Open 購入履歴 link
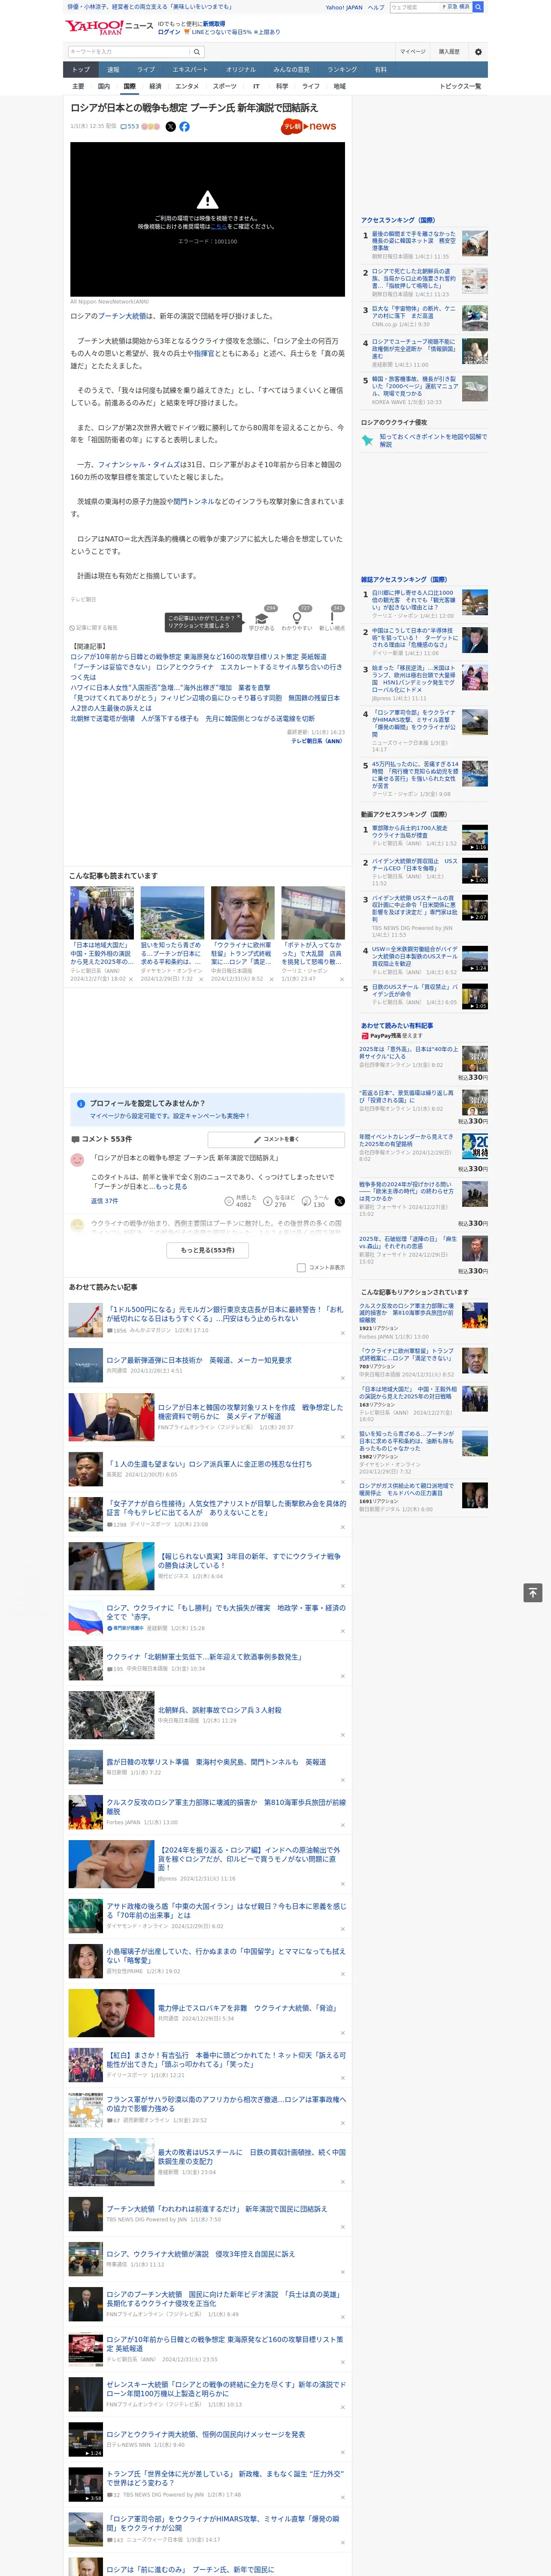The height and width of the screenshot is (2576, 551). (x=449, y=52)
